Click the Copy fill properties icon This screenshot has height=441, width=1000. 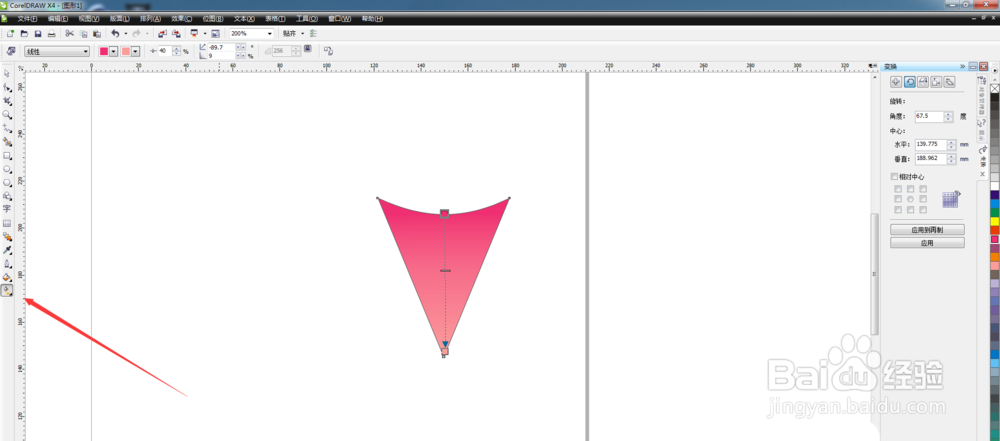point(328,50)
